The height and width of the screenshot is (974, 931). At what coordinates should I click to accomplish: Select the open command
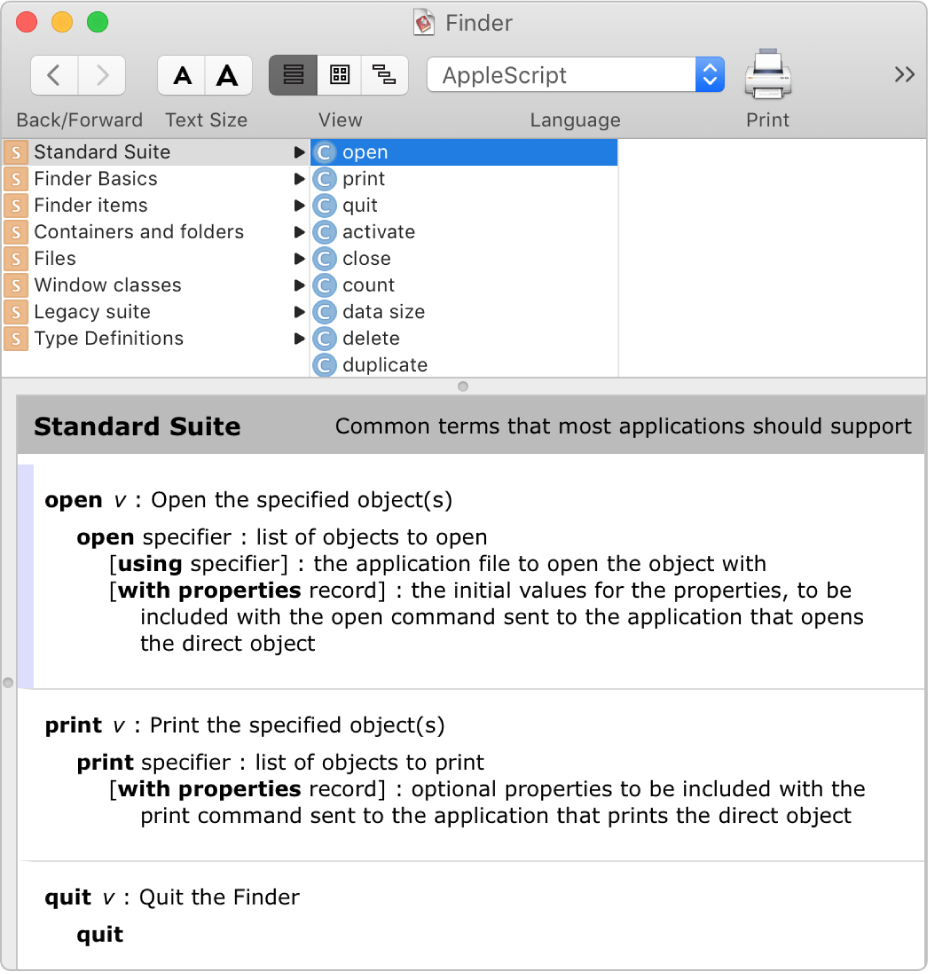point(464,152)
